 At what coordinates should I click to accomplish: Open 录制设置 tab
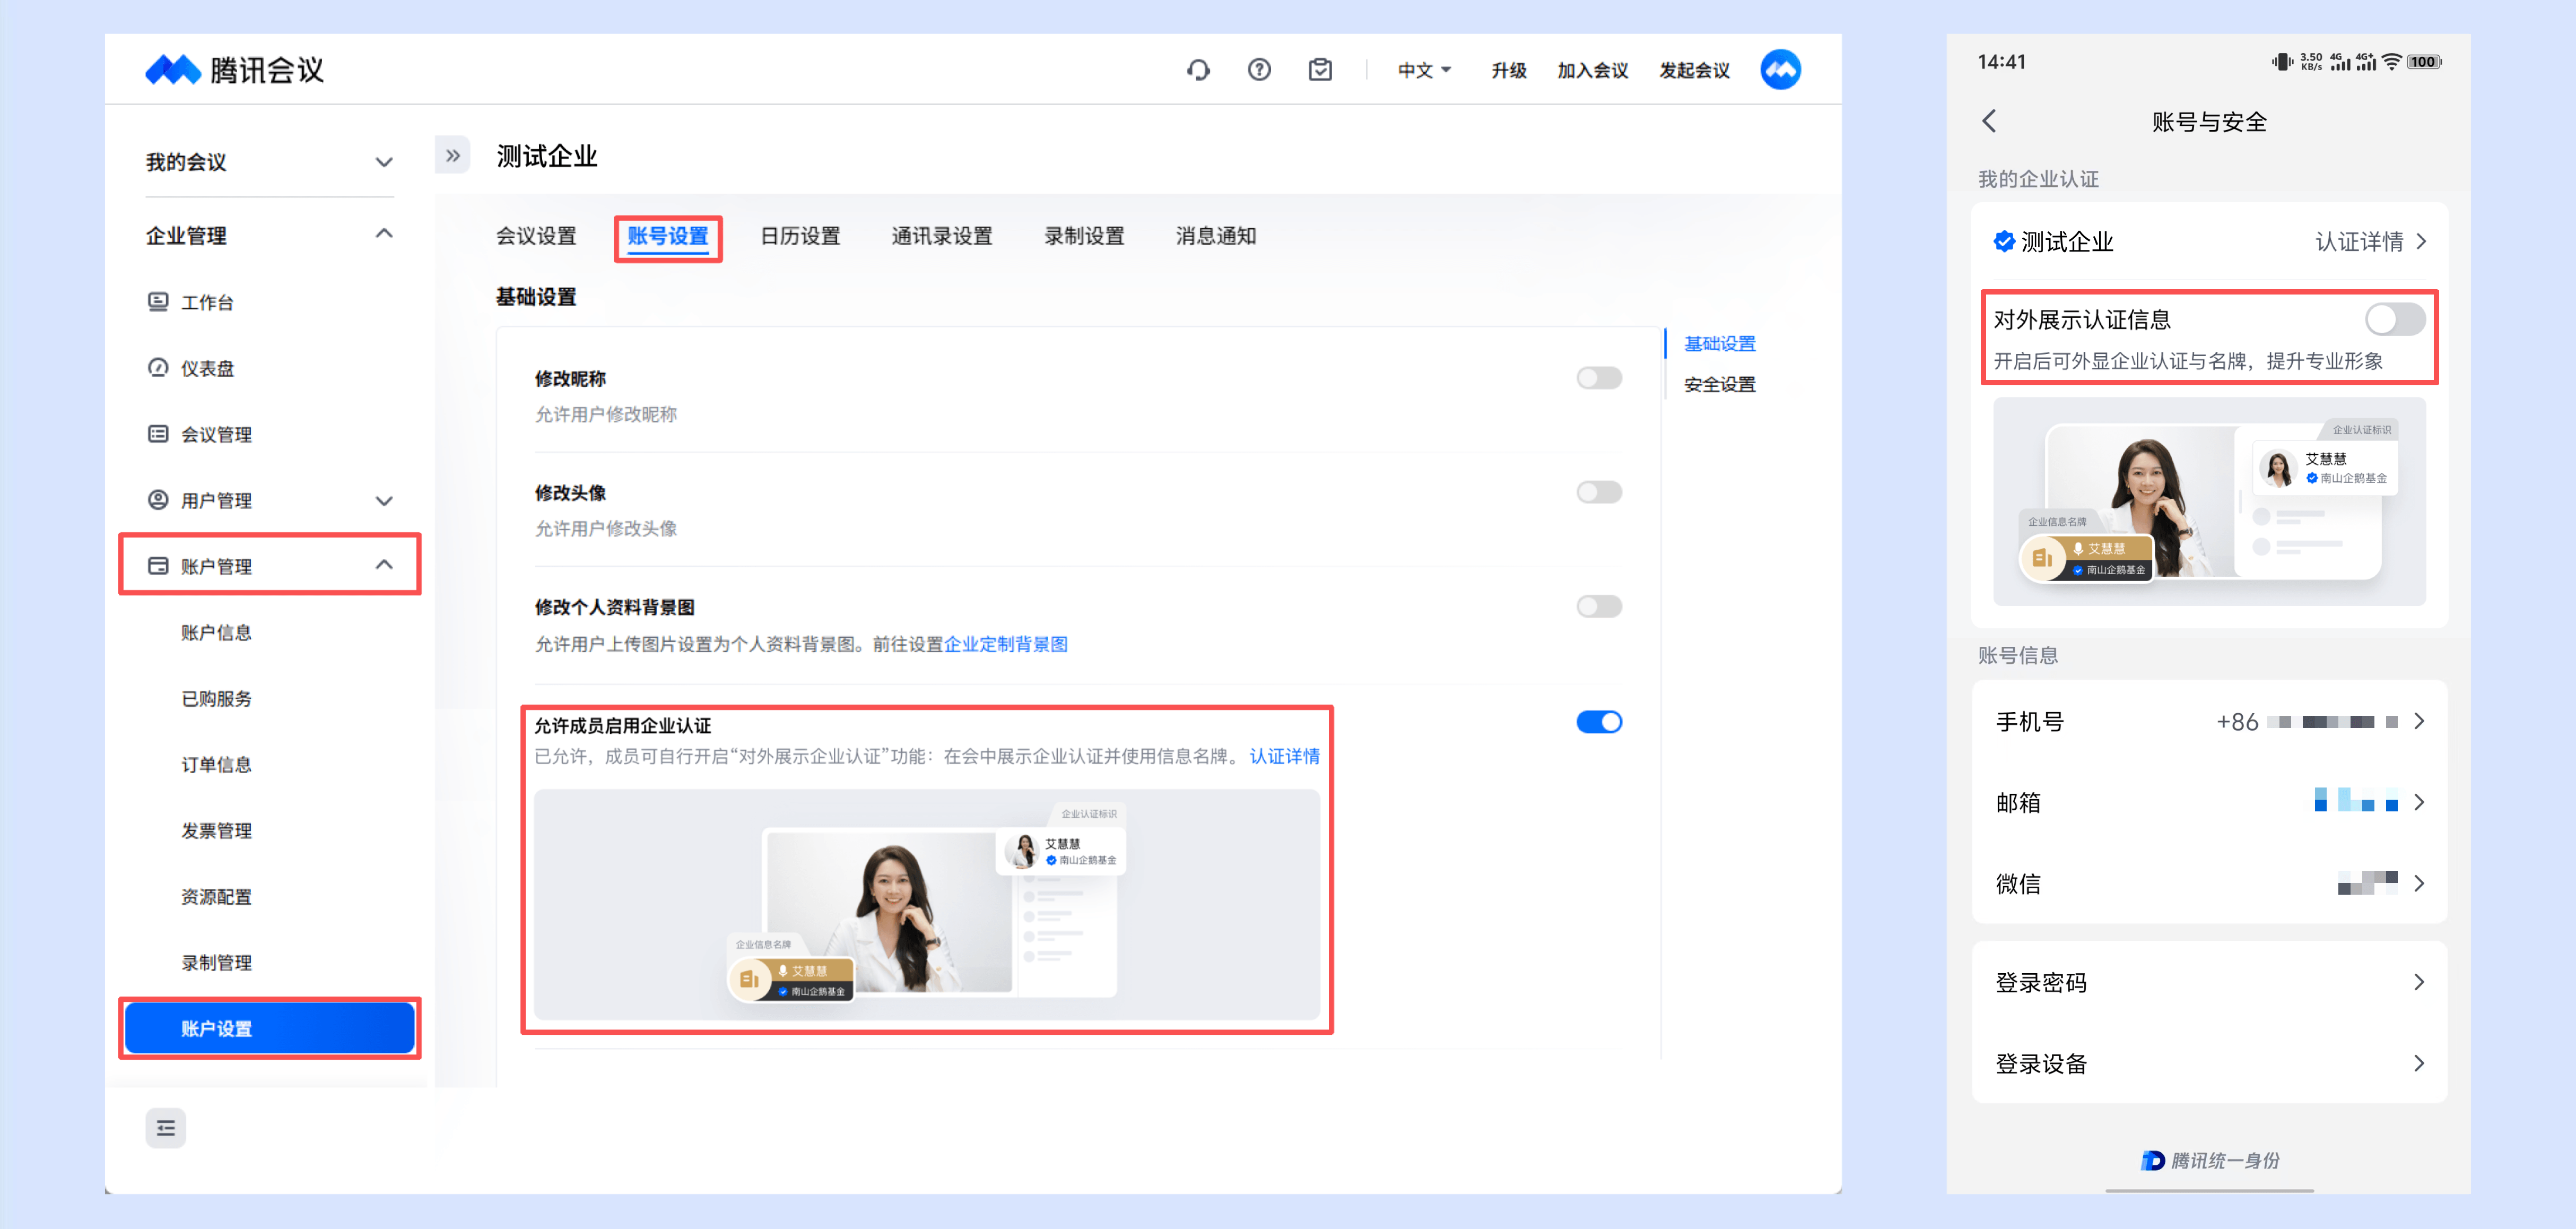pyautogui.click(x=1084, y=236)
